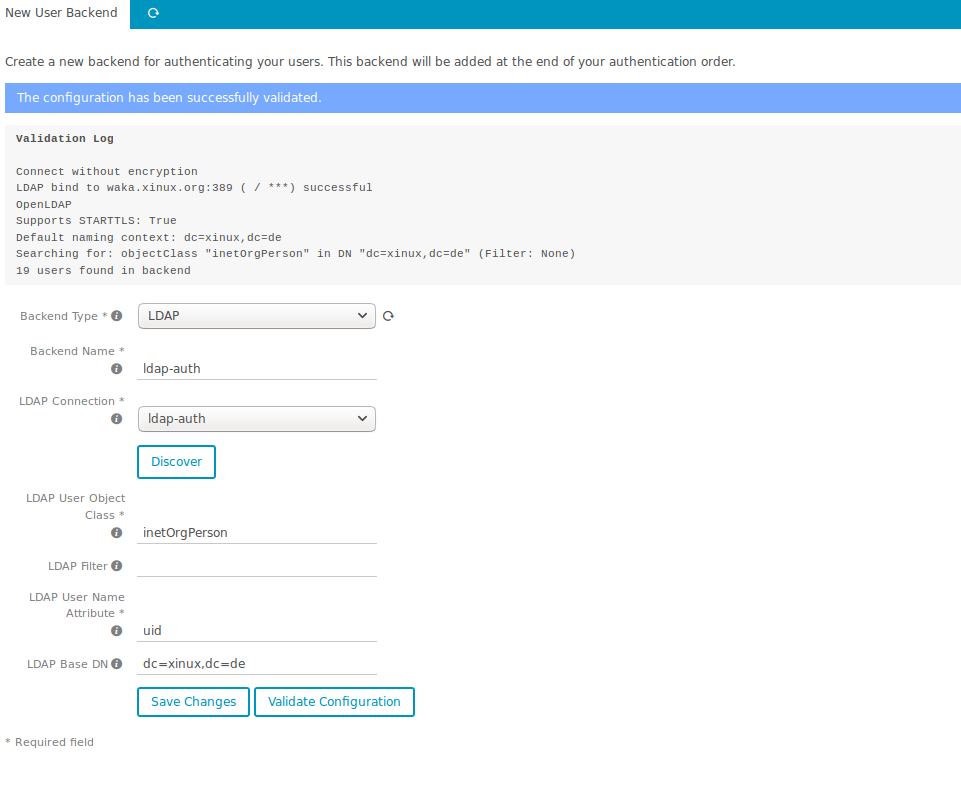This screenshot has height=811, width=961.
Task: Show the Backend Name info tooltip icon
Action: point(117,369)
